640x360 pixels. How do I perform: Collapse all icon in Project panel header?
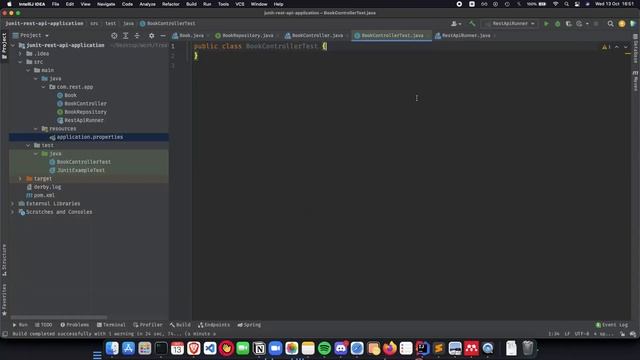tap(137, 36)
